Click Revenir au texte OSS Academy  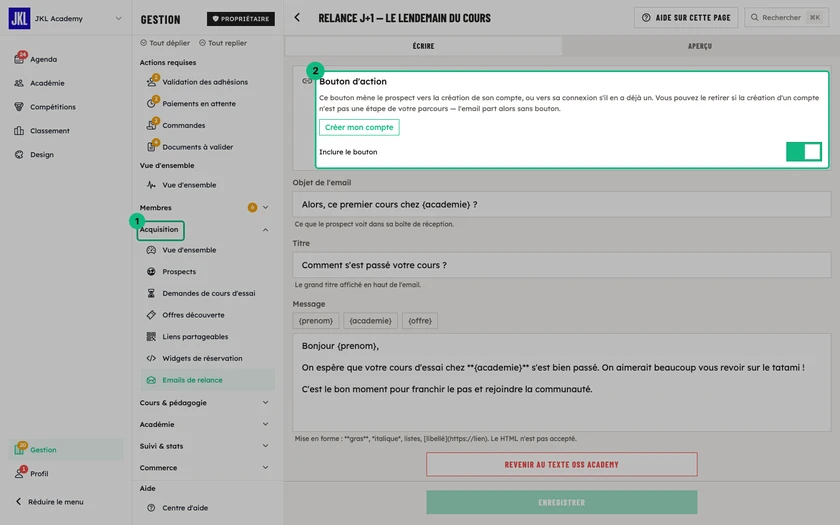(562, 464)
